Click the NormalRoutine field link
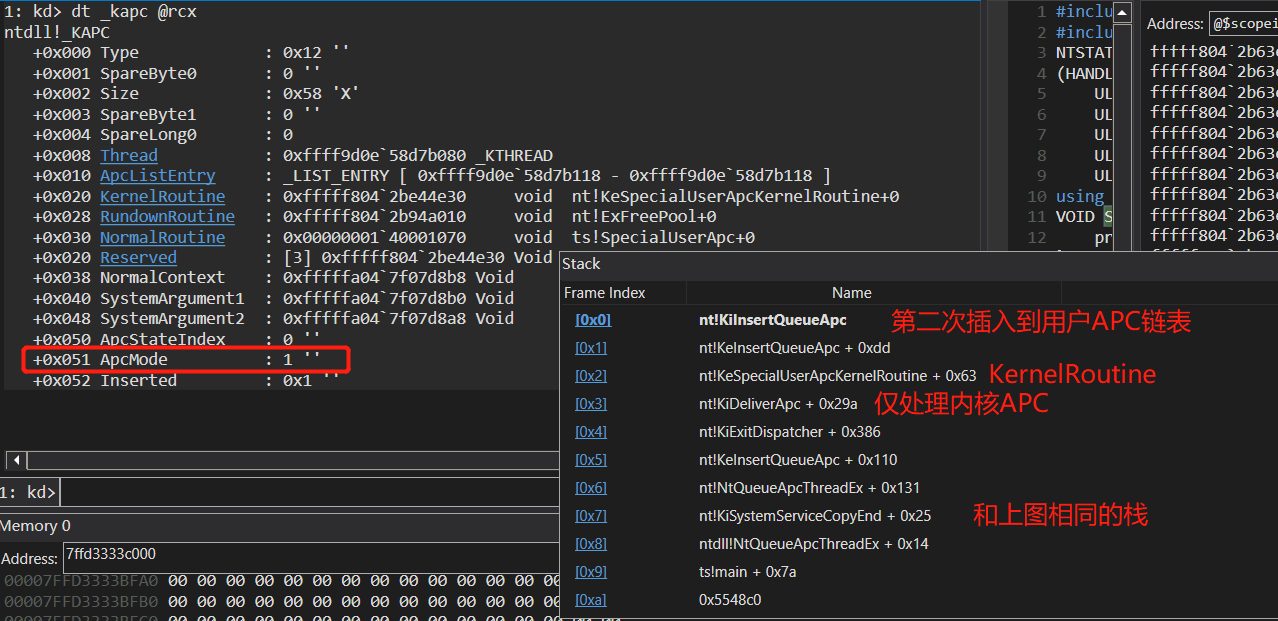Viewport: 1278px width, 621px height. [x=162, y=237]
